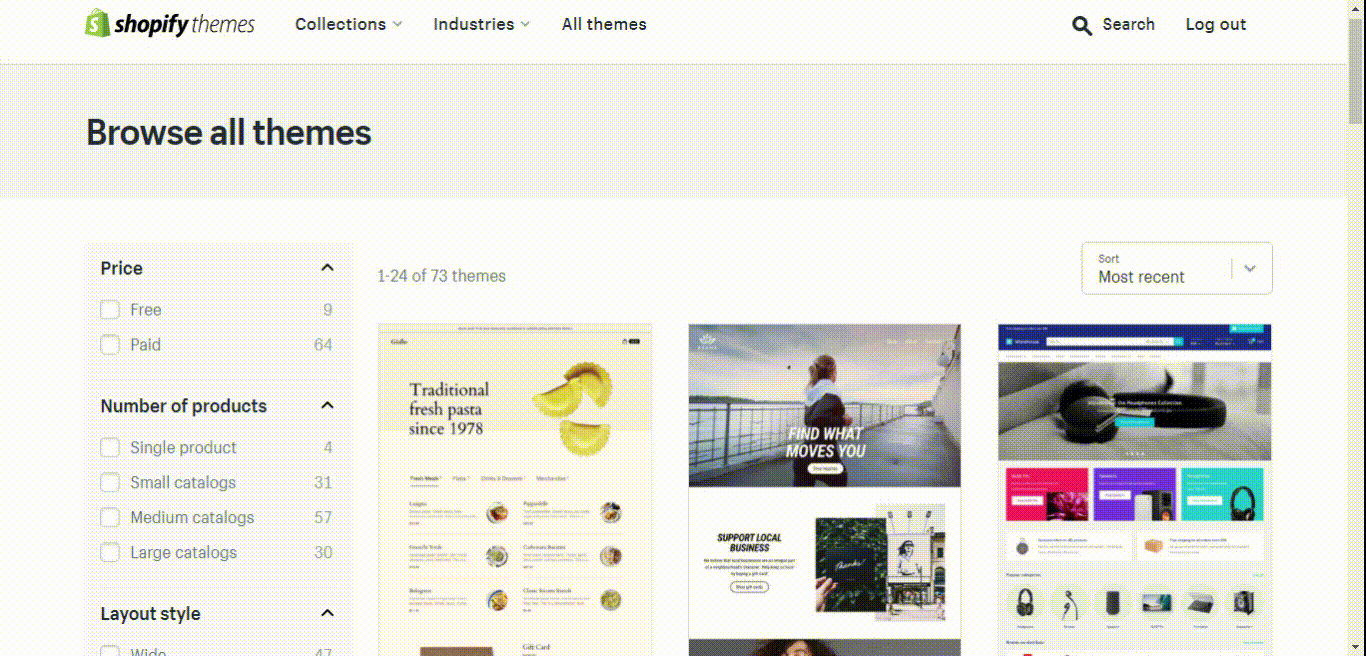
Task: Check the Free price filter
Action: coord(110,310)
